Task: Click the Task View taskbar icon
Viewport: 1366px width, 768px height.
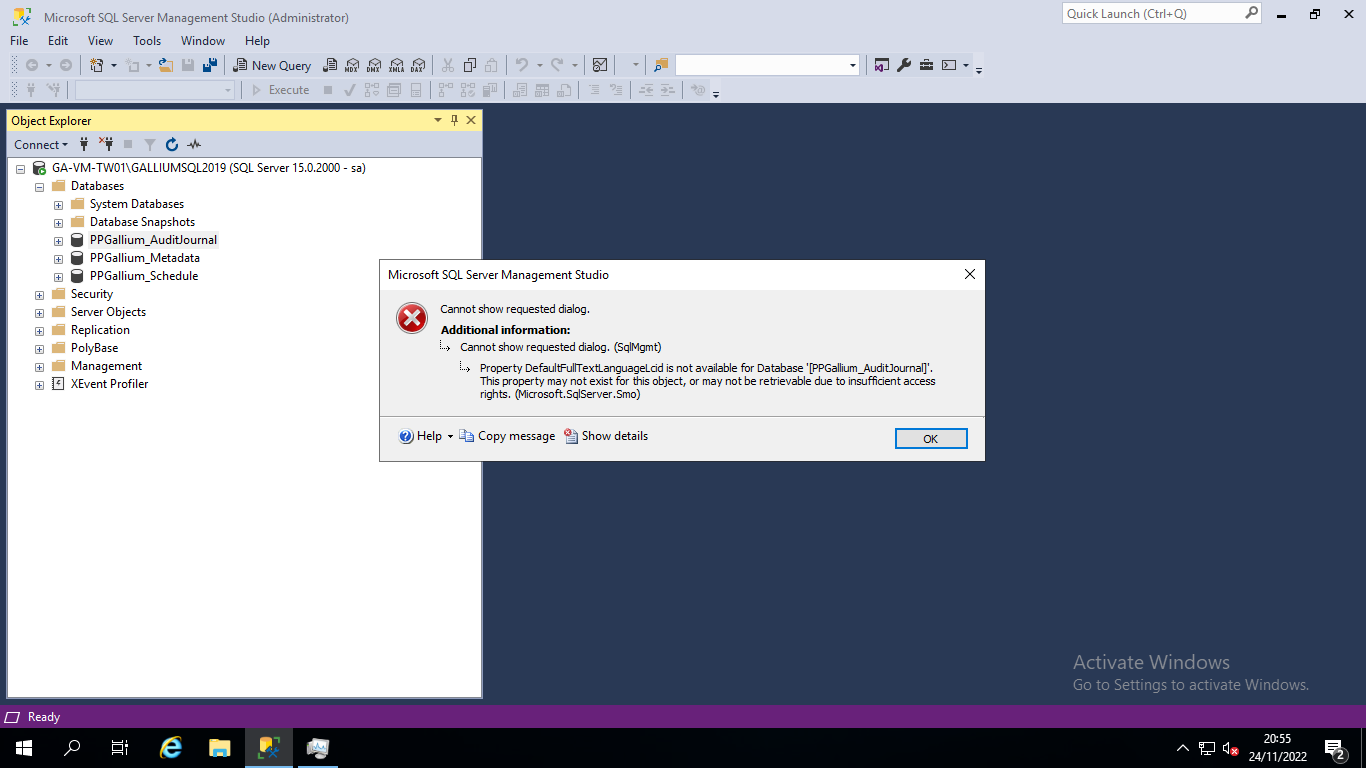Action: pos(120,747)
